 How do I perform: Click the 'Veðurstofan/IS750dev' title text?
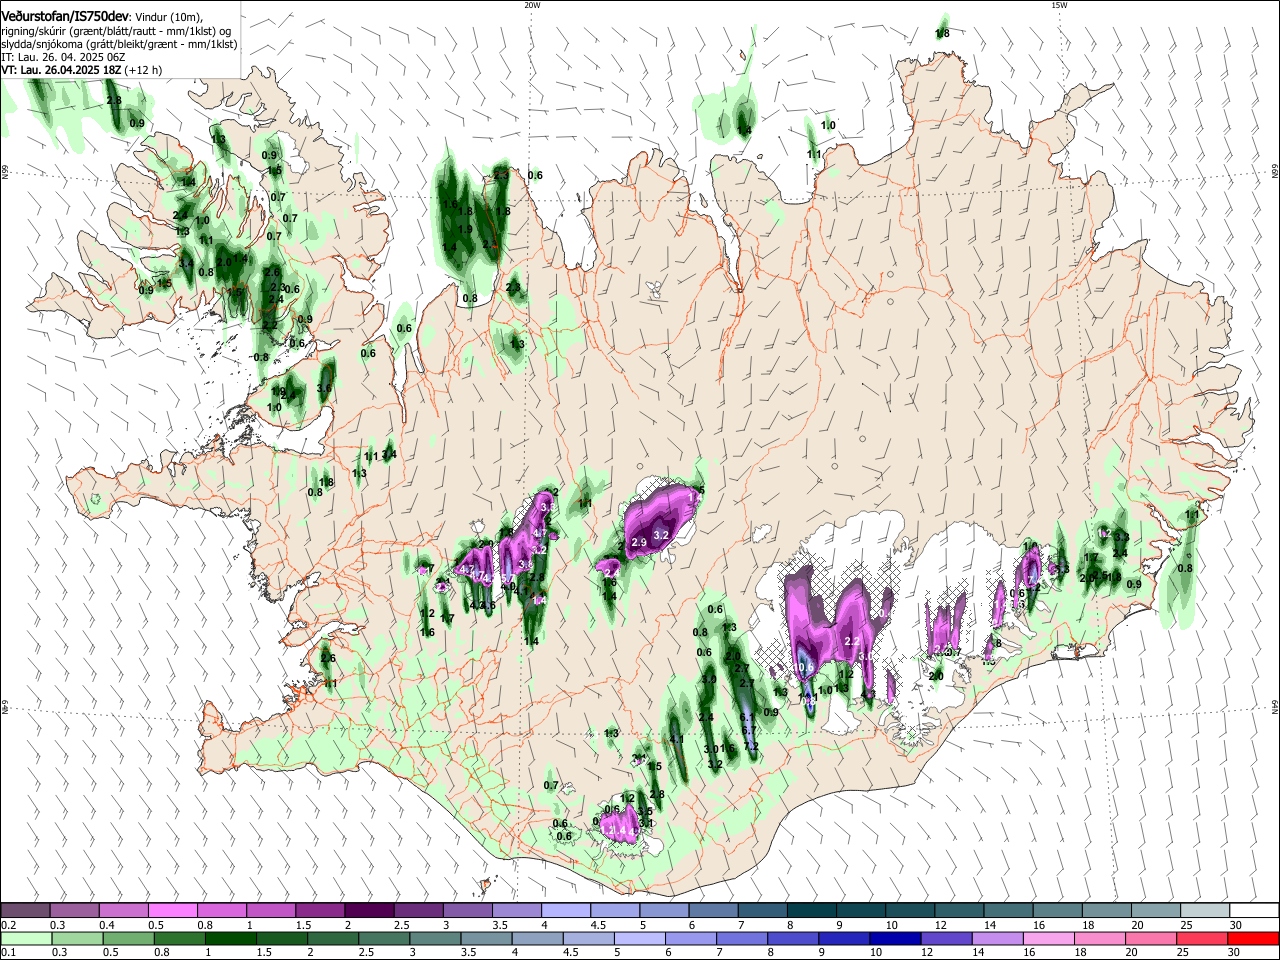pyautogui.click(x=65, y=15)
